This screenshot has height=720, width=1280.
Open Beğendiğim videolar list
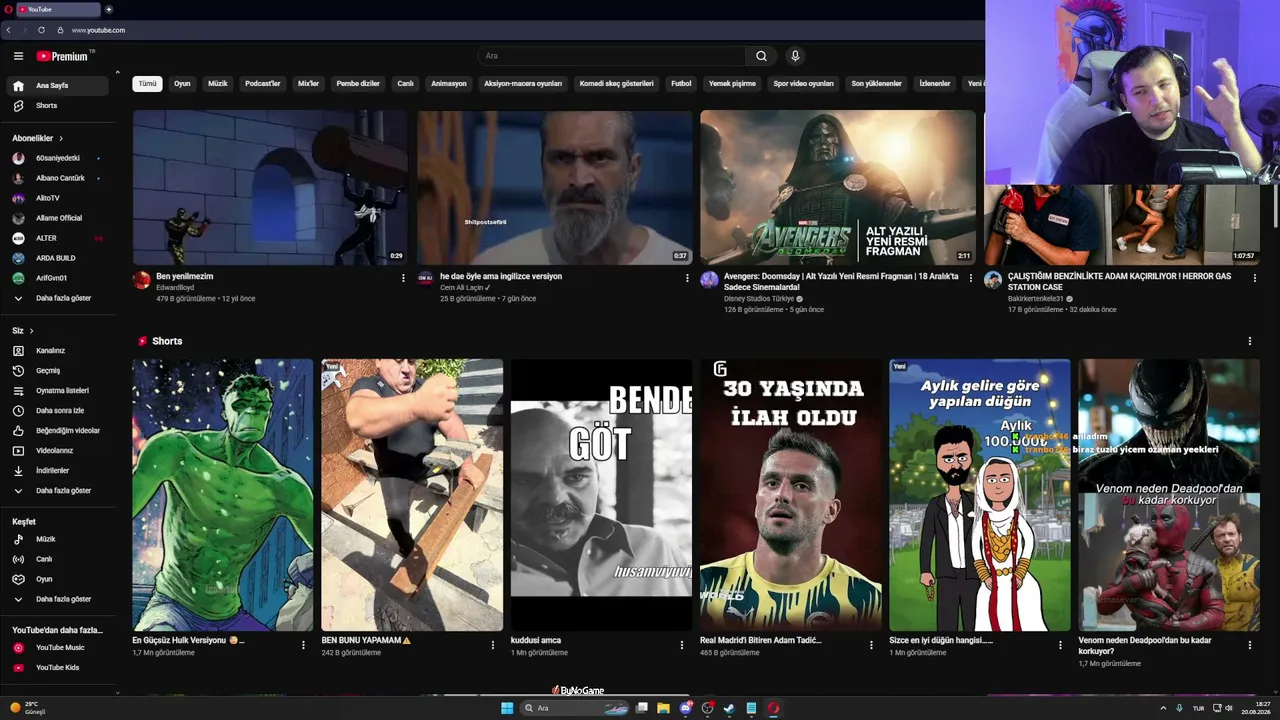pyautogui.click(x=60, y=431)
